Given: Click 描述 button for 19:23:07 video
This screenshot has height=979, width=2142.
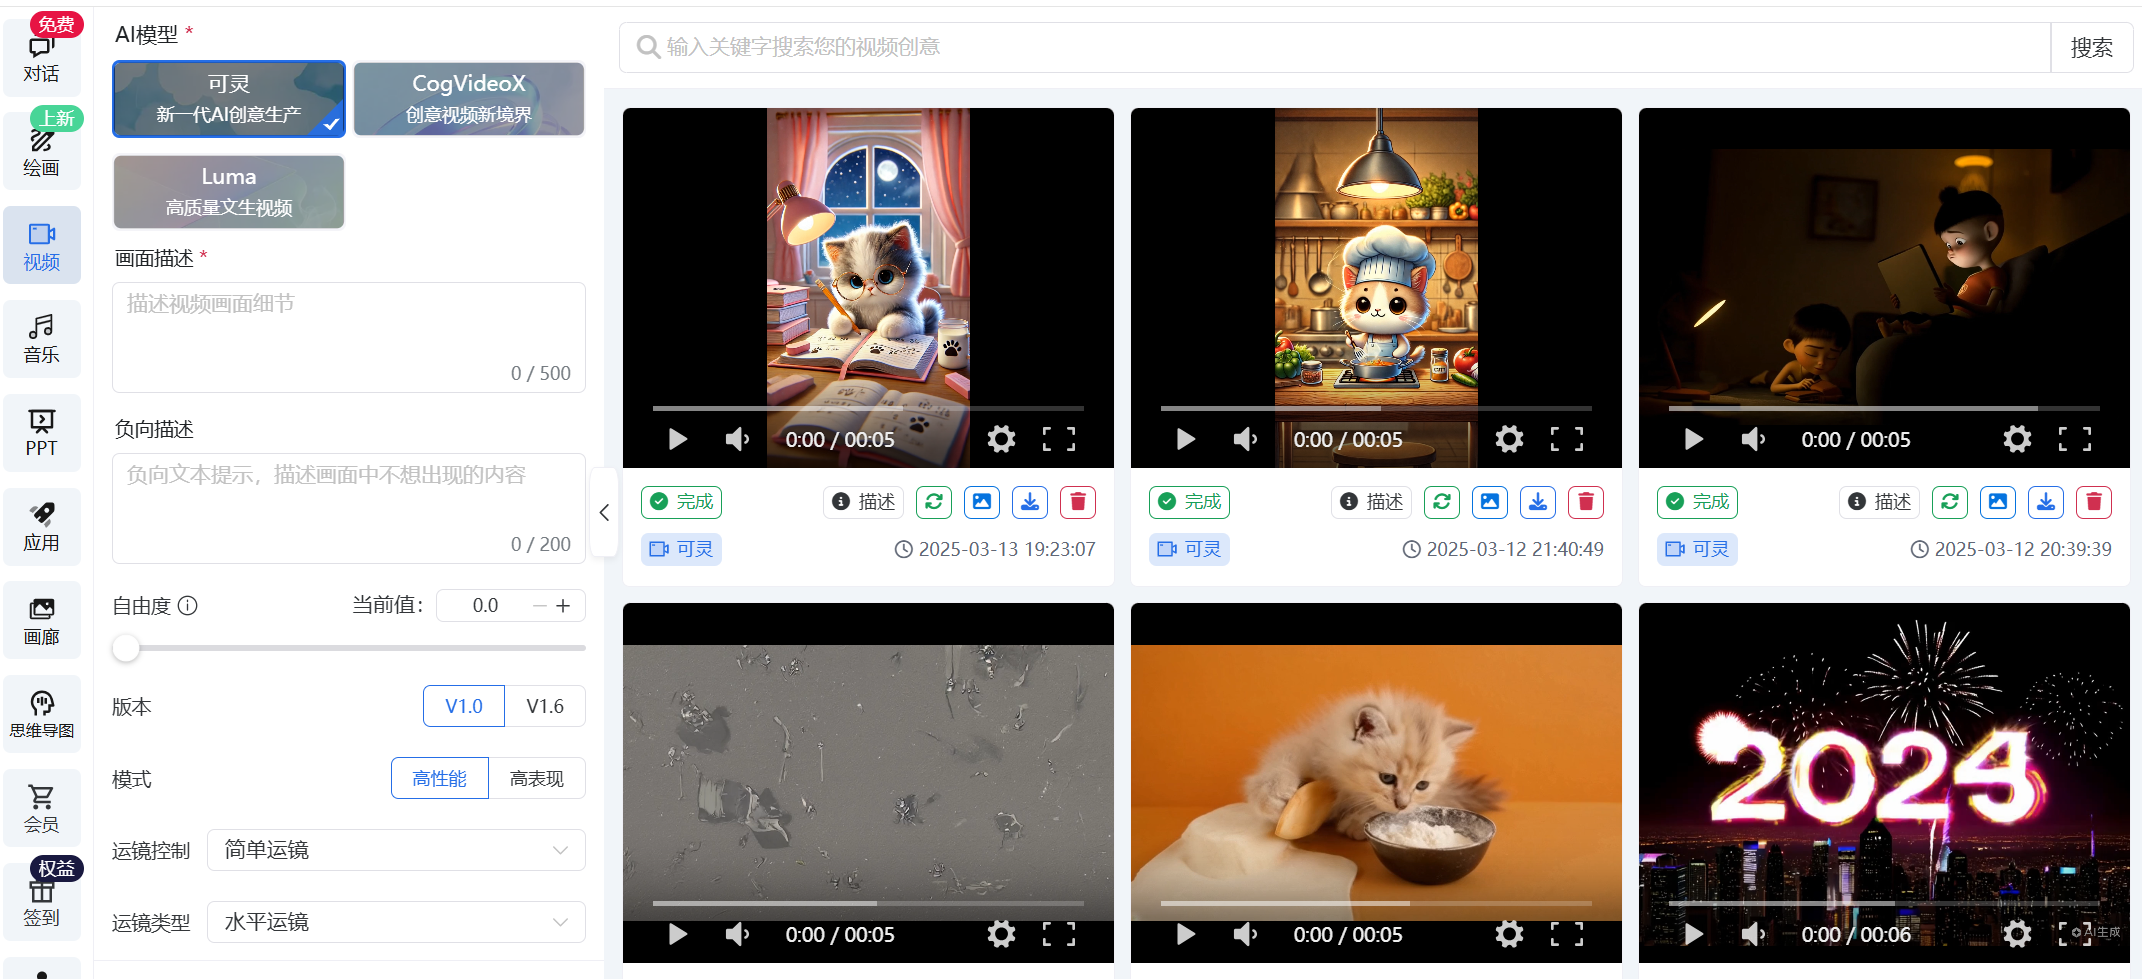Looking at the screenshot, I should pyautogui.click(x=864, y=502).
